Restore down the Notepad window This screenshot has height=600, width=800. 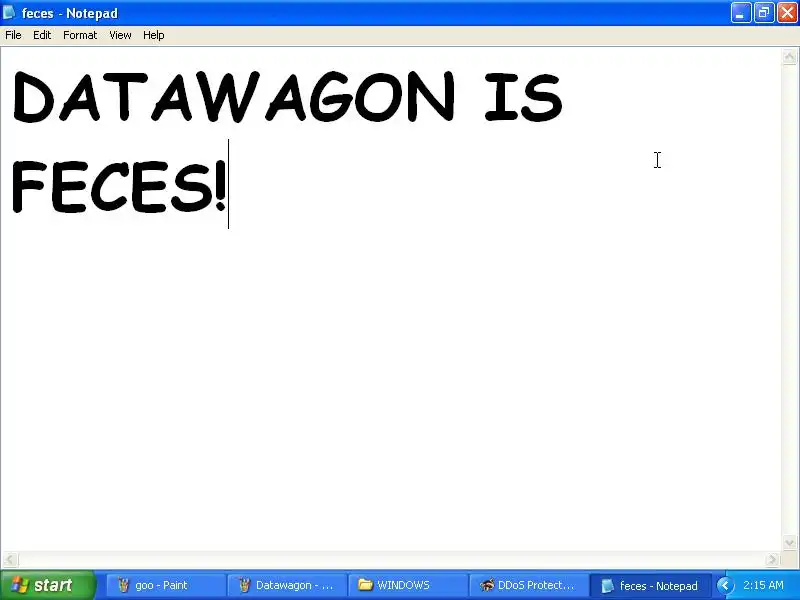[764, 13]
